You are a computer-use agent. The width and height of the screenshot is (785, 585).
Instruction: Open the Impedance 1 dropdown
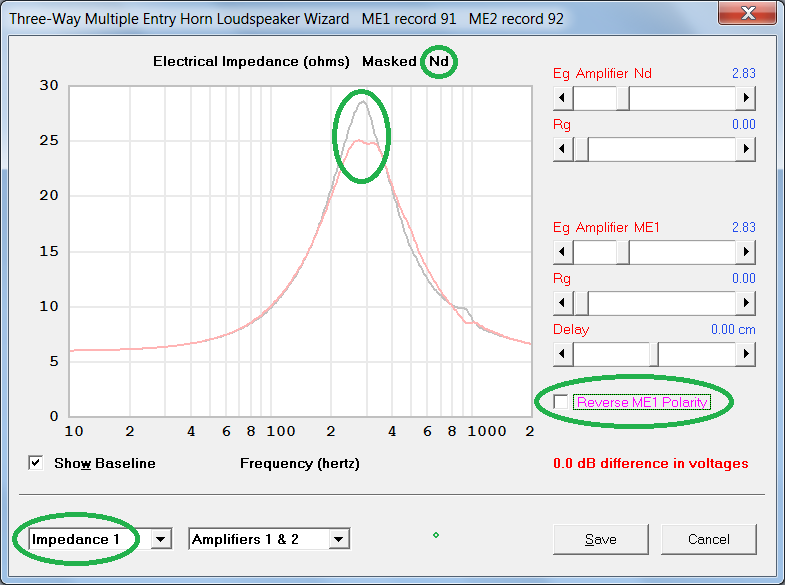(161, 539)
